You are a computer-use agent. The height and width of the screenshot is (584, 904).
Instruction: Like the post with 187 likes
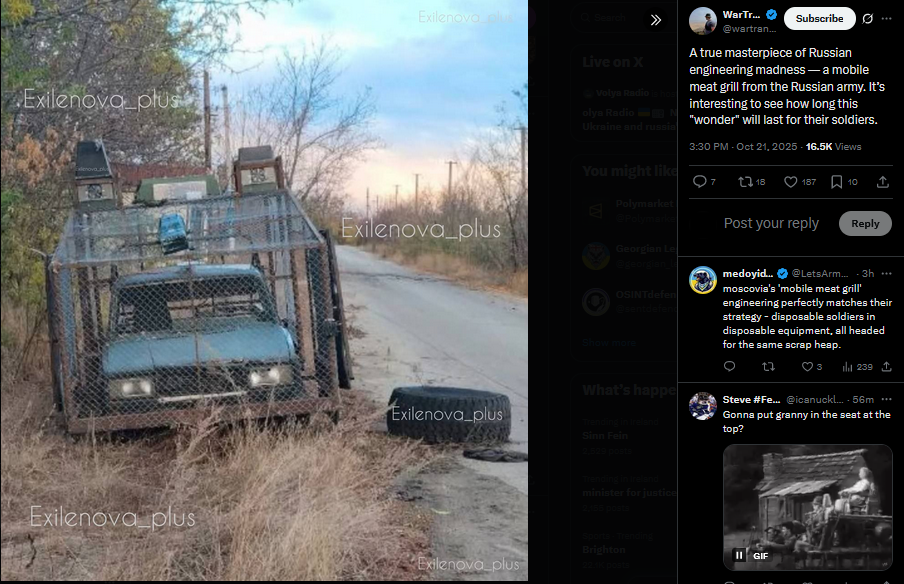tap(800, 182)
